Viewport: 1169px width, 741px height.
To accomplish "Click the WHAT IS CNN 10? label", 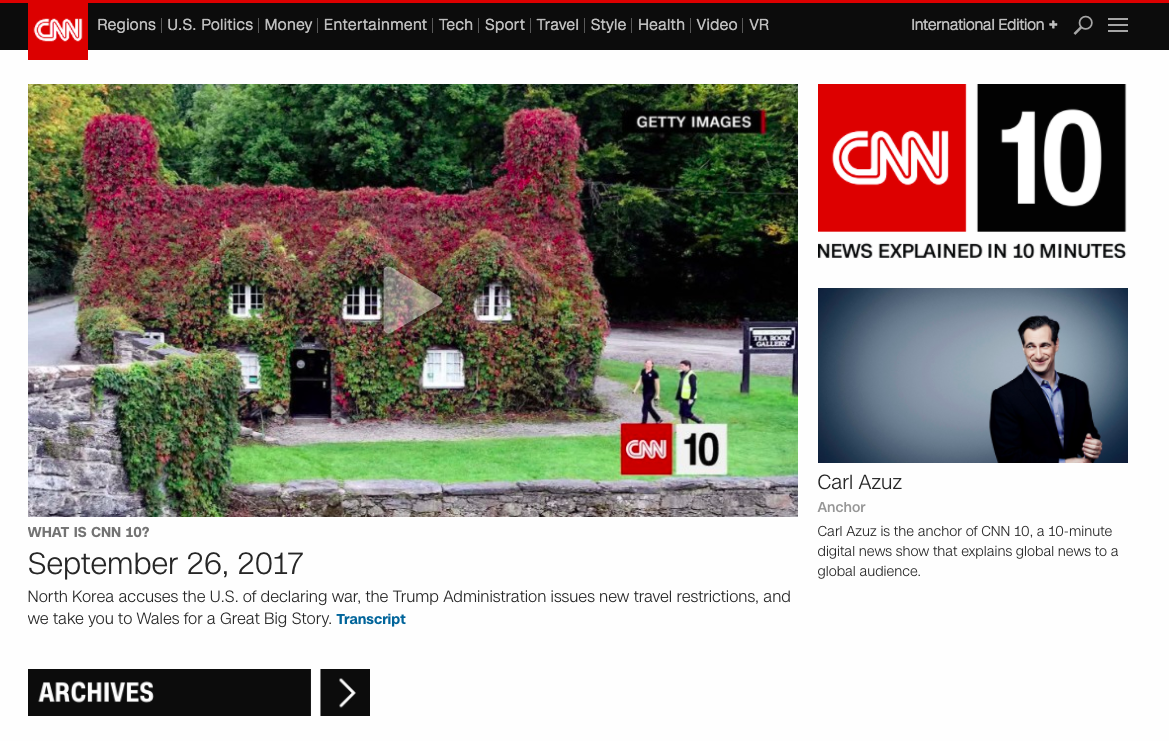I will [89, 532].
